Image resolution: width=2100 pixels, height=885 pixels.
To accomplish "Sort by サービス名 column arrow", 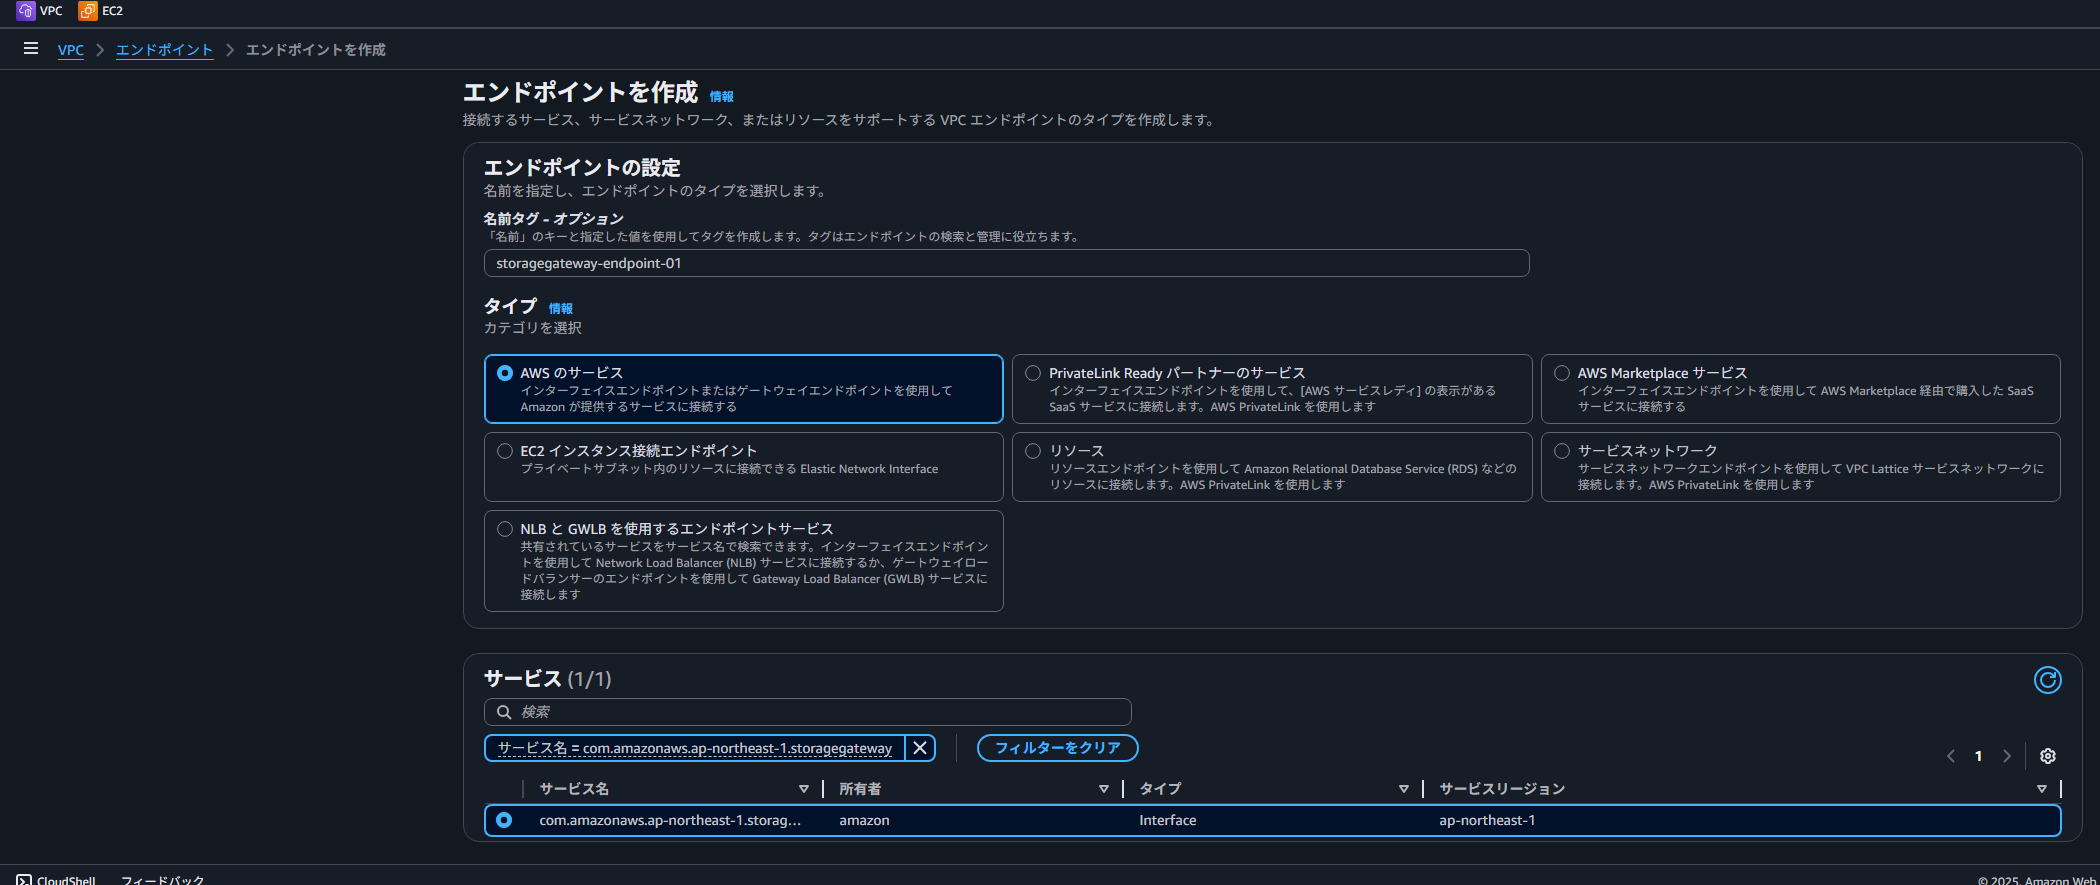I will pos(803,789).
